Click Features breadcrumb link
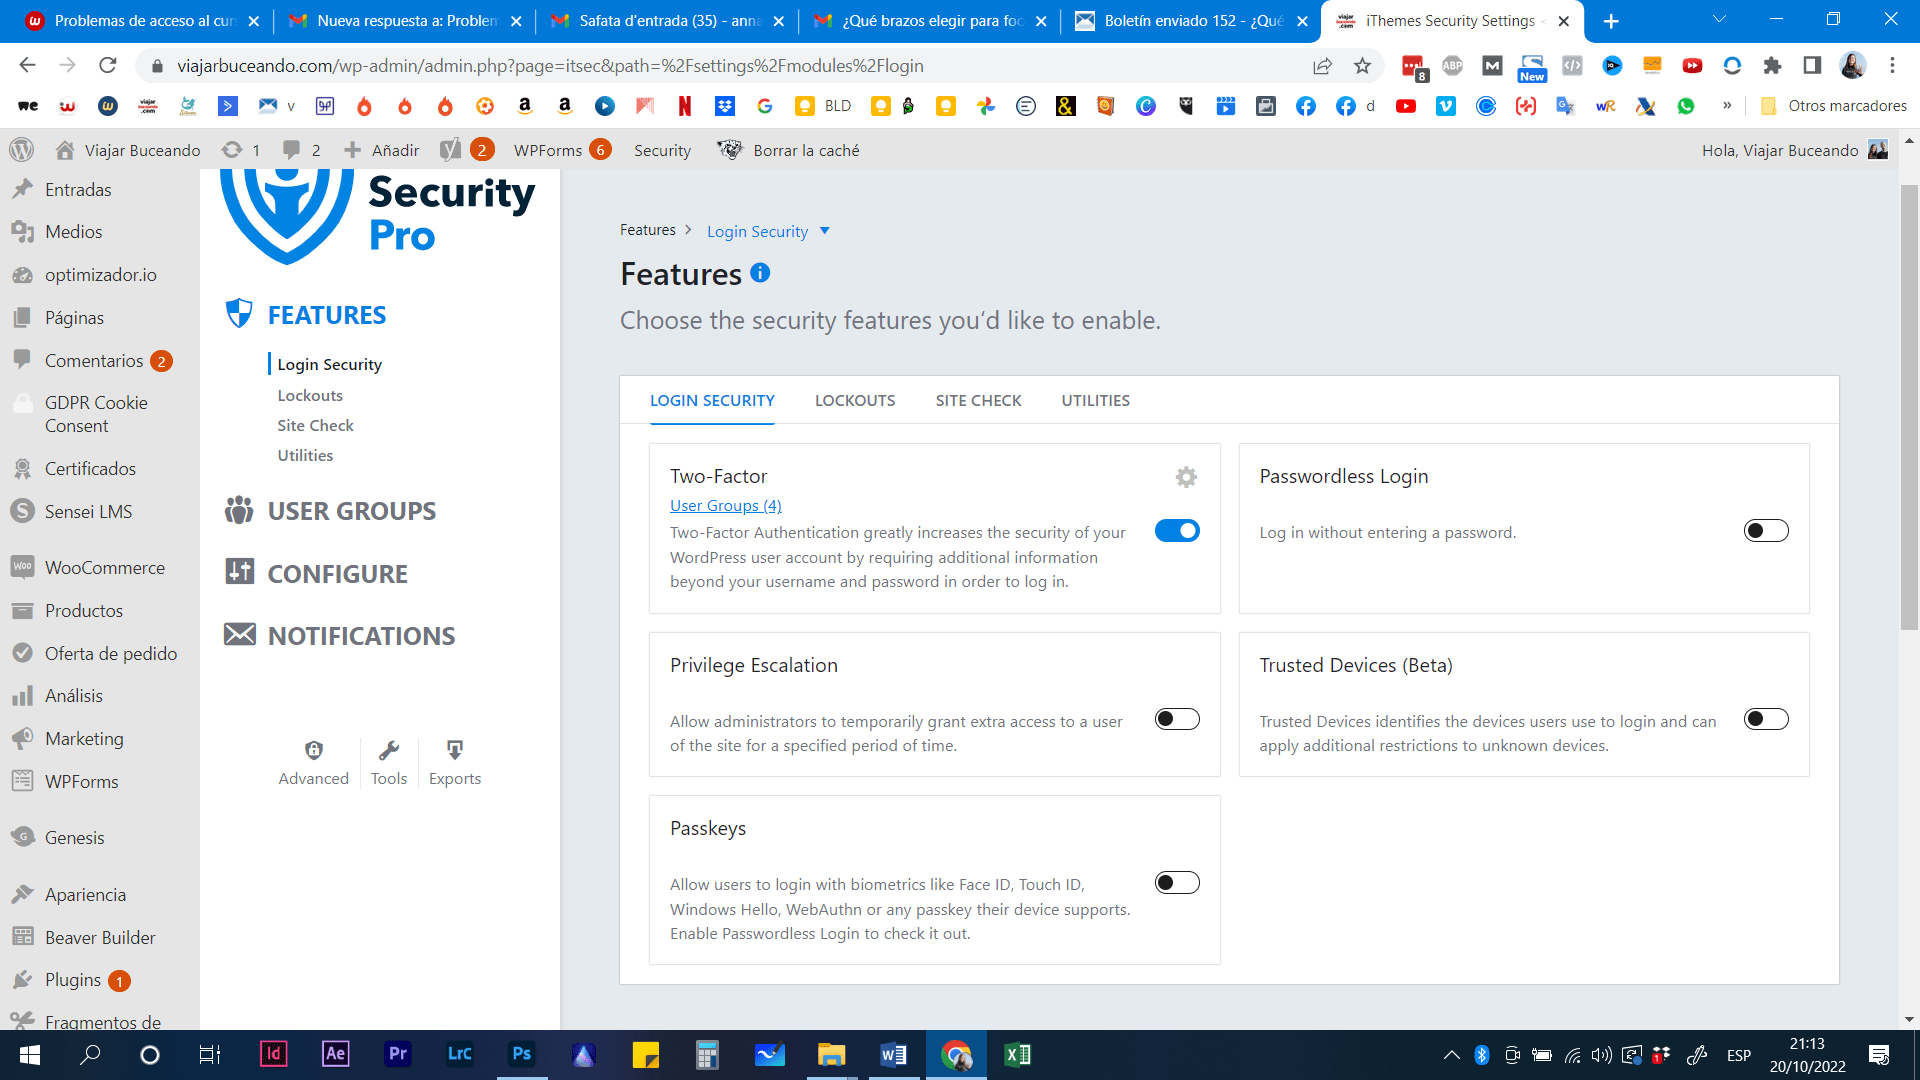This screenshot has height=1080, width=1920. pyautogui.click(x=648, y=230)
